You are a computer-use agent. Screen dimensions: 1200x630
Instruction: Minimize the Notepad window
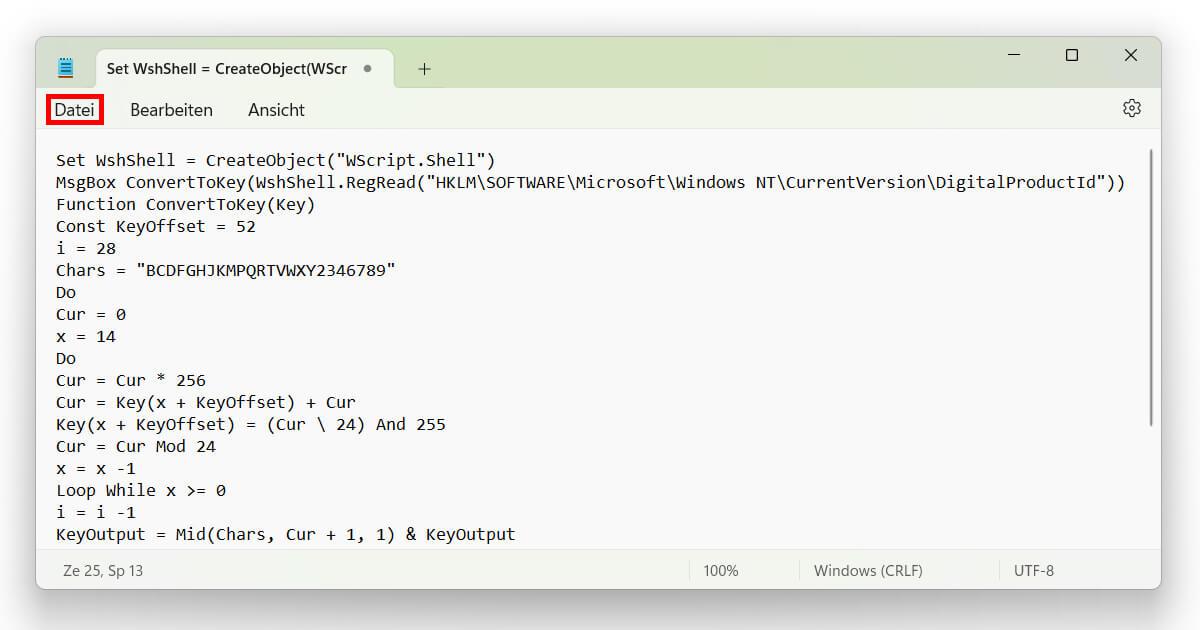(x=1013, y=56)
